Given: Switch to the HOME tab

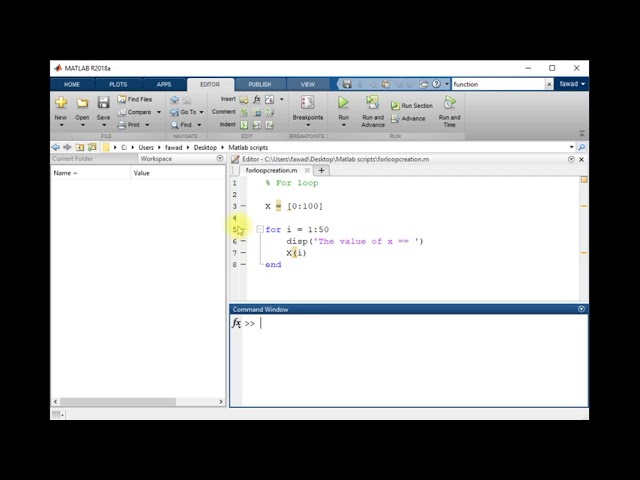Looking at the screenshot, I should pyautogui.click(x=72, y=84).
